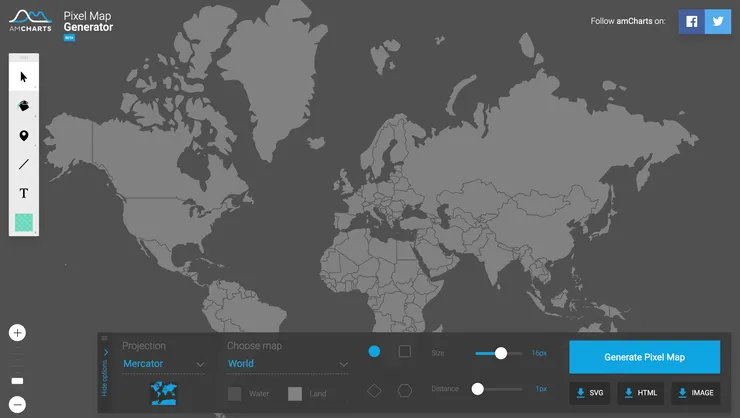Choose the circle pixel shape
The height and width of the screenshot is (418, 740).
374,351
